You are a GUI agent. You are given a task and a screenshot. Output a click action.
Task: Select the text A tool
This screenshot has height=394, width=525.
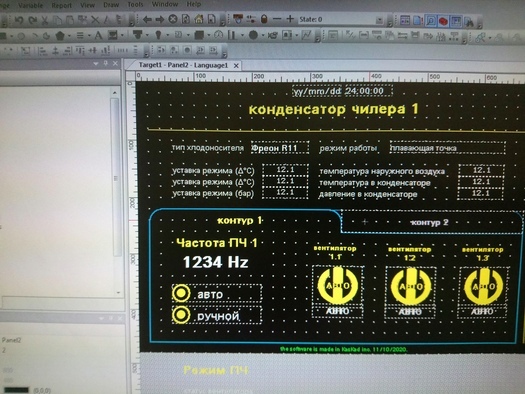(x=98, y=35)
